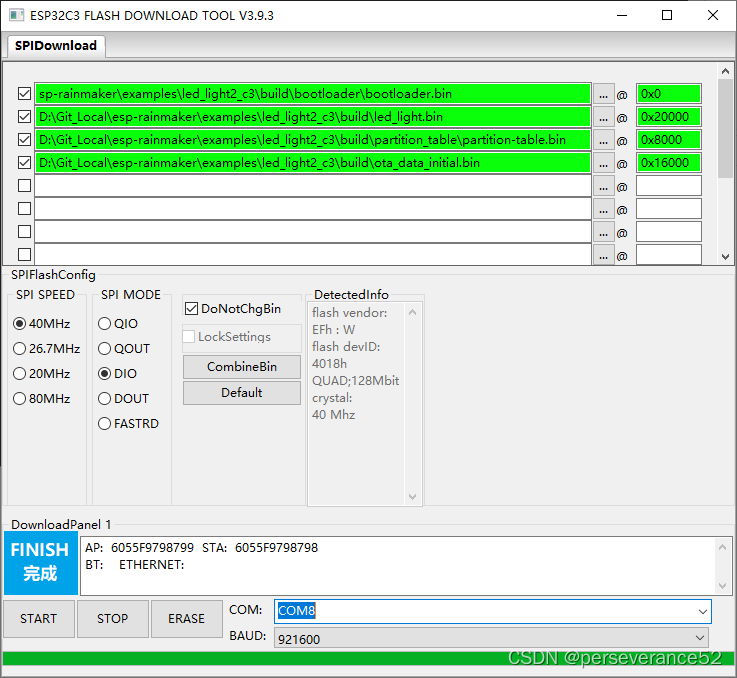Select DIO SPI mode
Screen dimensions: 737x678
[118, 373]
